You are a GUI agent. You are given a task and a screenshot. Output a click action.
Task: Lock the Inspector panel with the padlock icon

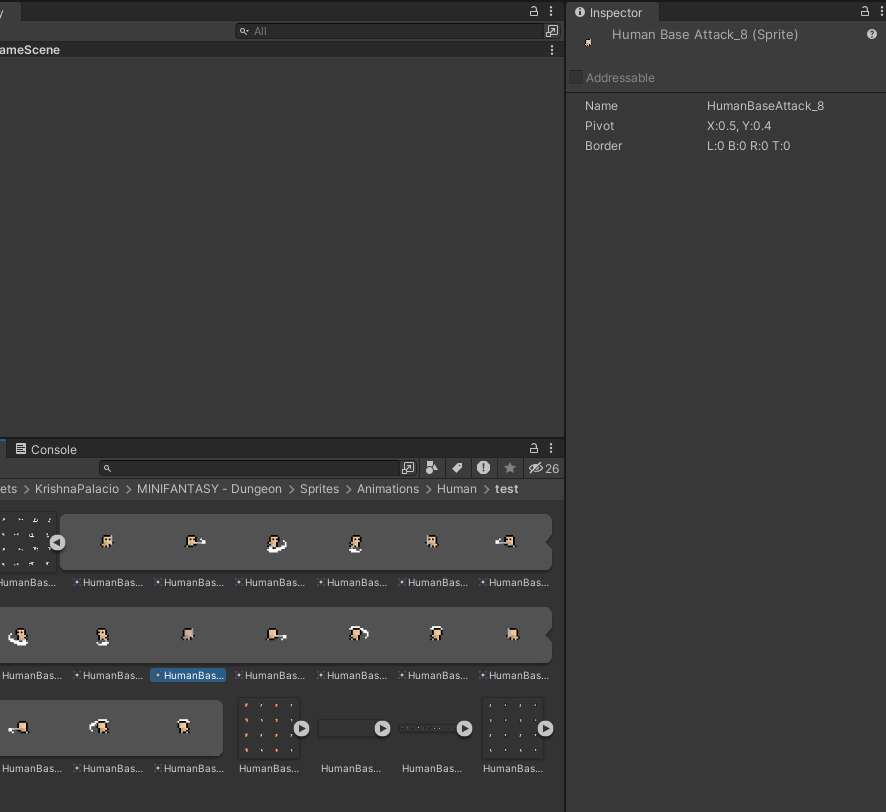pyautogui.click(x=865, y=11)
